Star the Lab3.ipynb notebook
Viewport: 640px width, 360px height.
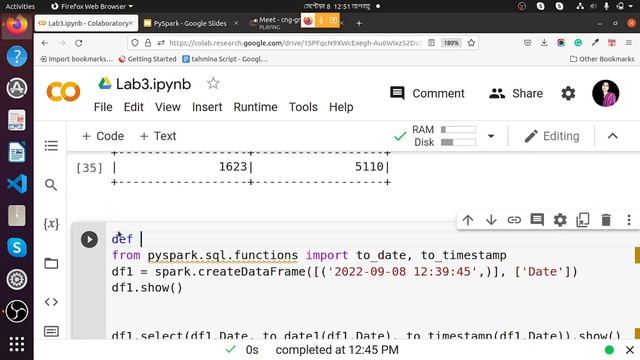[213, 83]
